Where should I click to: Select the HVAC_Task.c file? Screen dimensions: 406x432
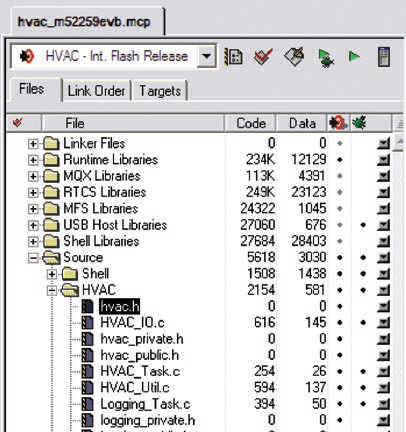(x=140, y=371)
